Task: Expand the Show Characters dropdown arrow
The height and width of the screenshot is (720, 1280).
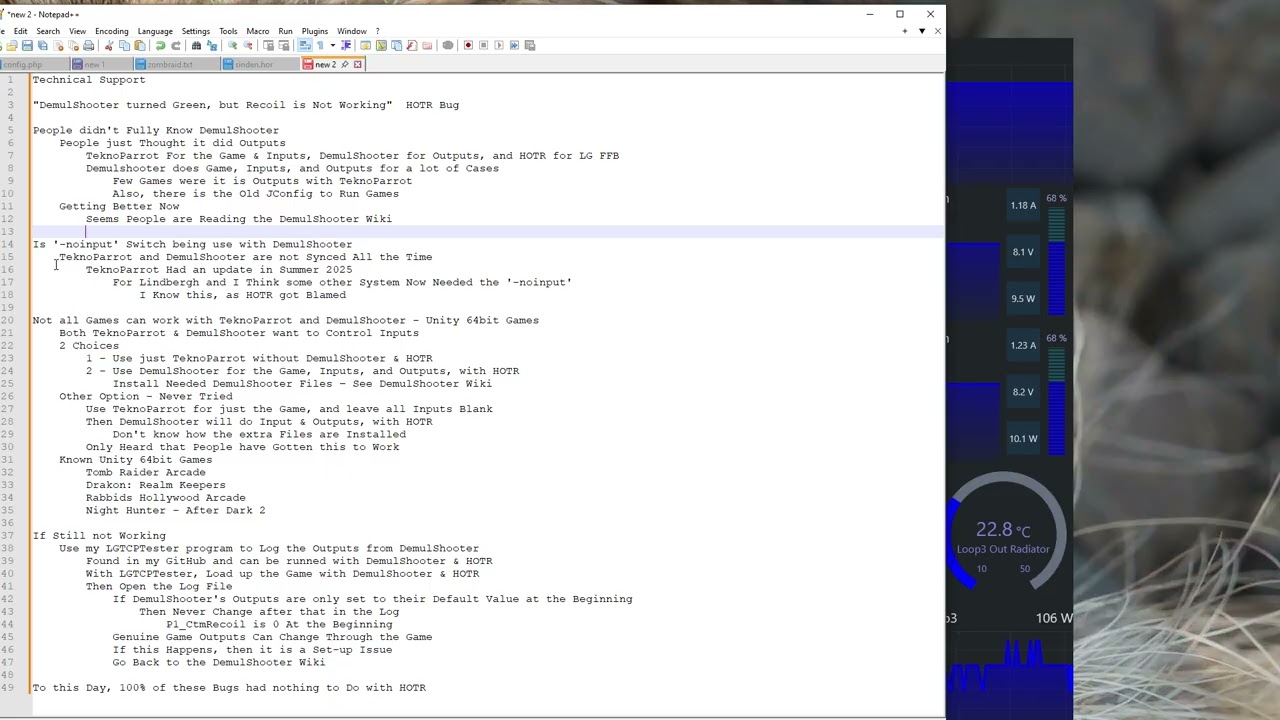Action: point(332,45)
